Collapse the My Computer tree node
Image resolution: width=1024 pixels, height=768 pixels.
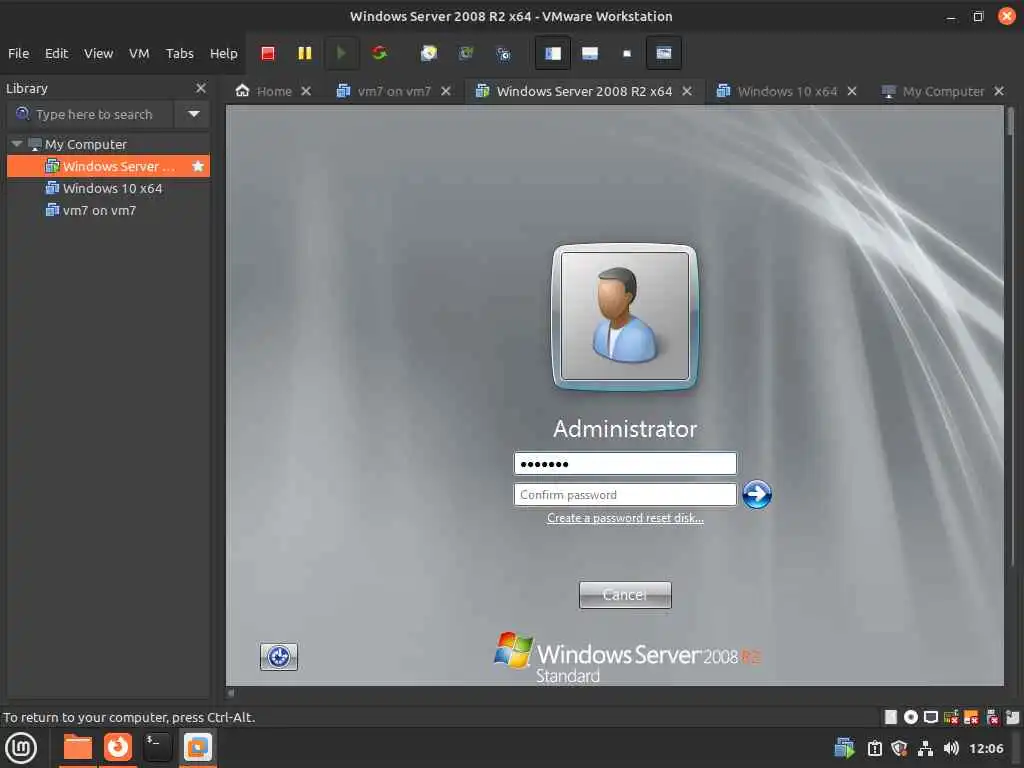point(17,144)
